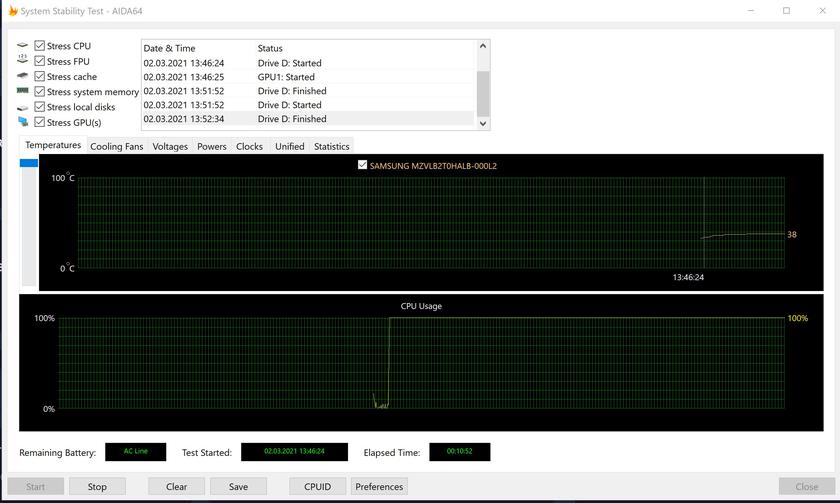Switch to the Cooling Fans tab
The height and width of the screenshot is (503, 840).
click(116, 146)
